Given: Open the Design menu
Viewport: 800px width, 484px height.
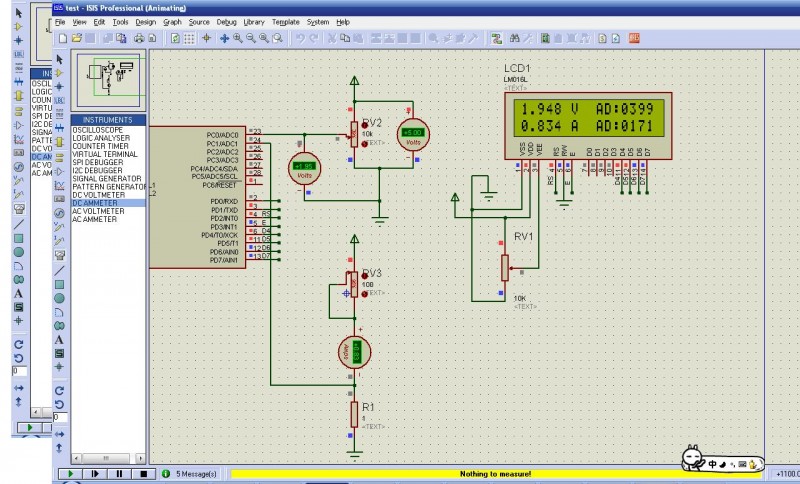Looking at the screenshot, I should click(x=145, y=22).
